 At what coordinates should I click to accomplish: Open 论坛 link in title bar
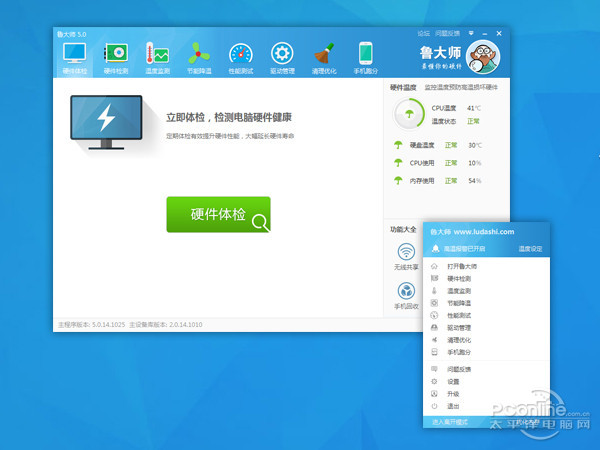(424, 34)
